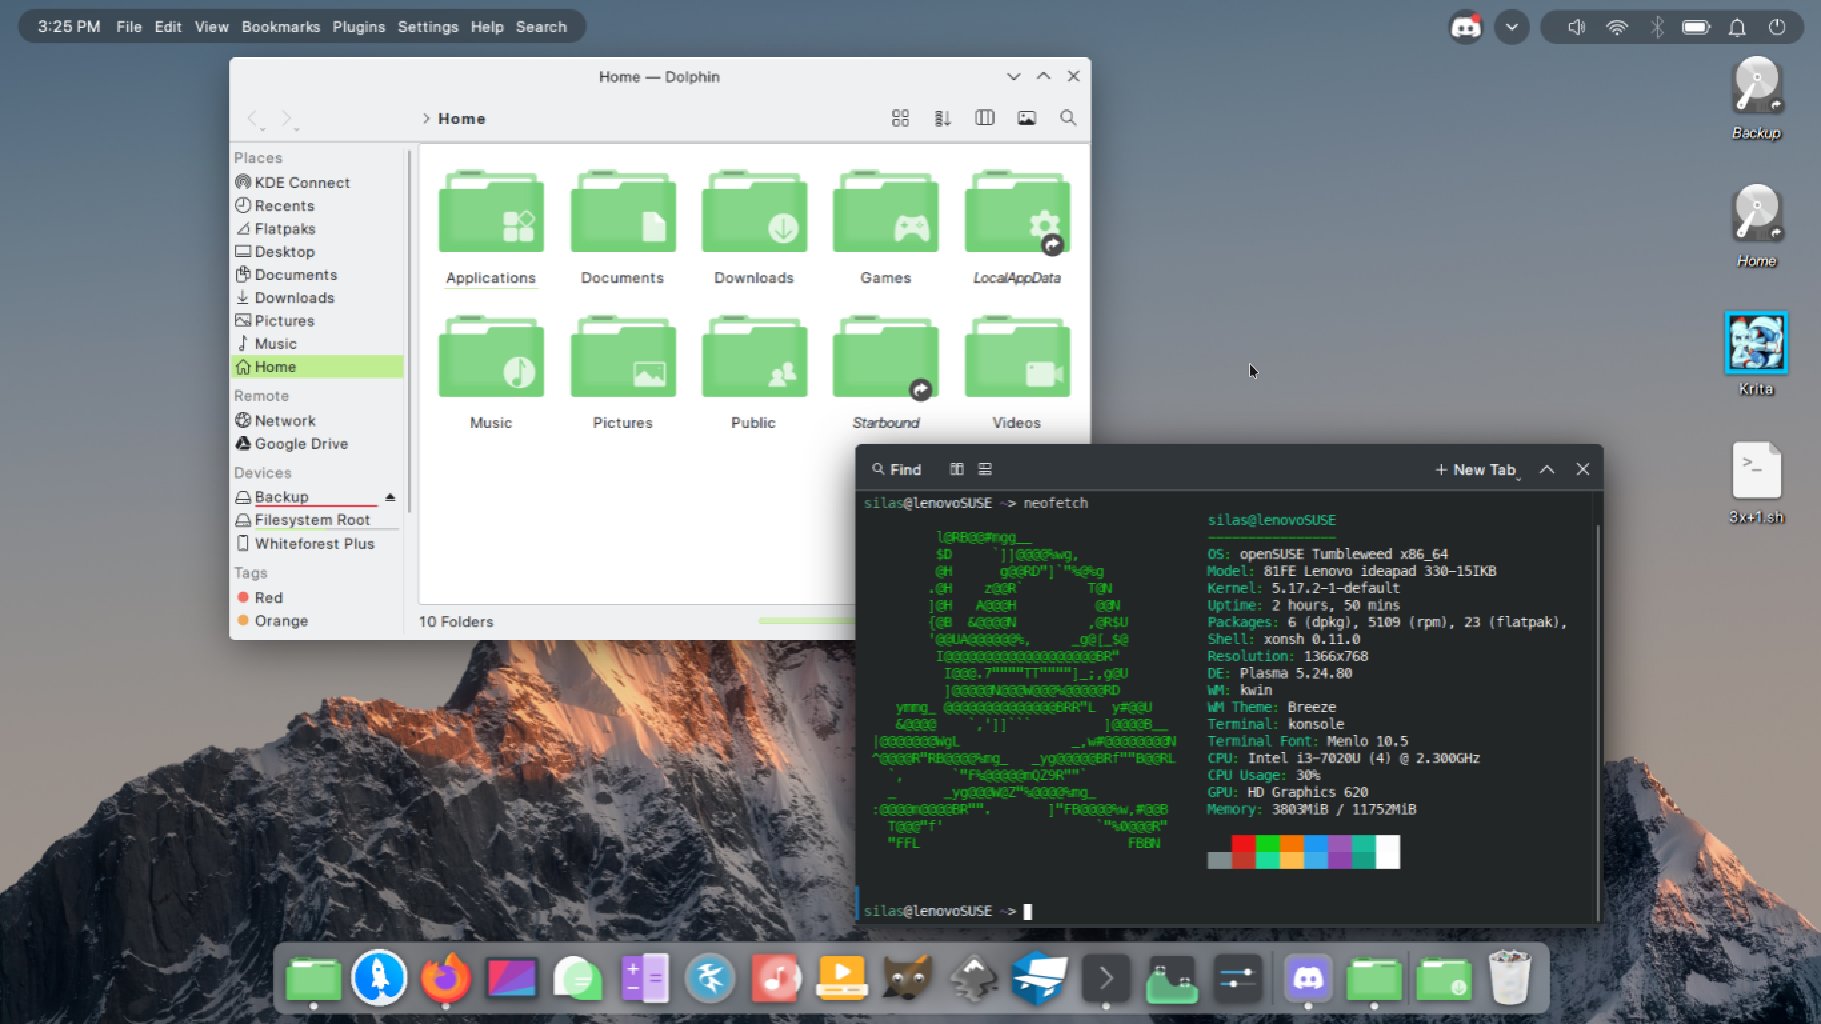Click the Discord icon in system tray
Image resolution: width=1821 pixels, height=1024 pixels.
tap(1466, 27)
